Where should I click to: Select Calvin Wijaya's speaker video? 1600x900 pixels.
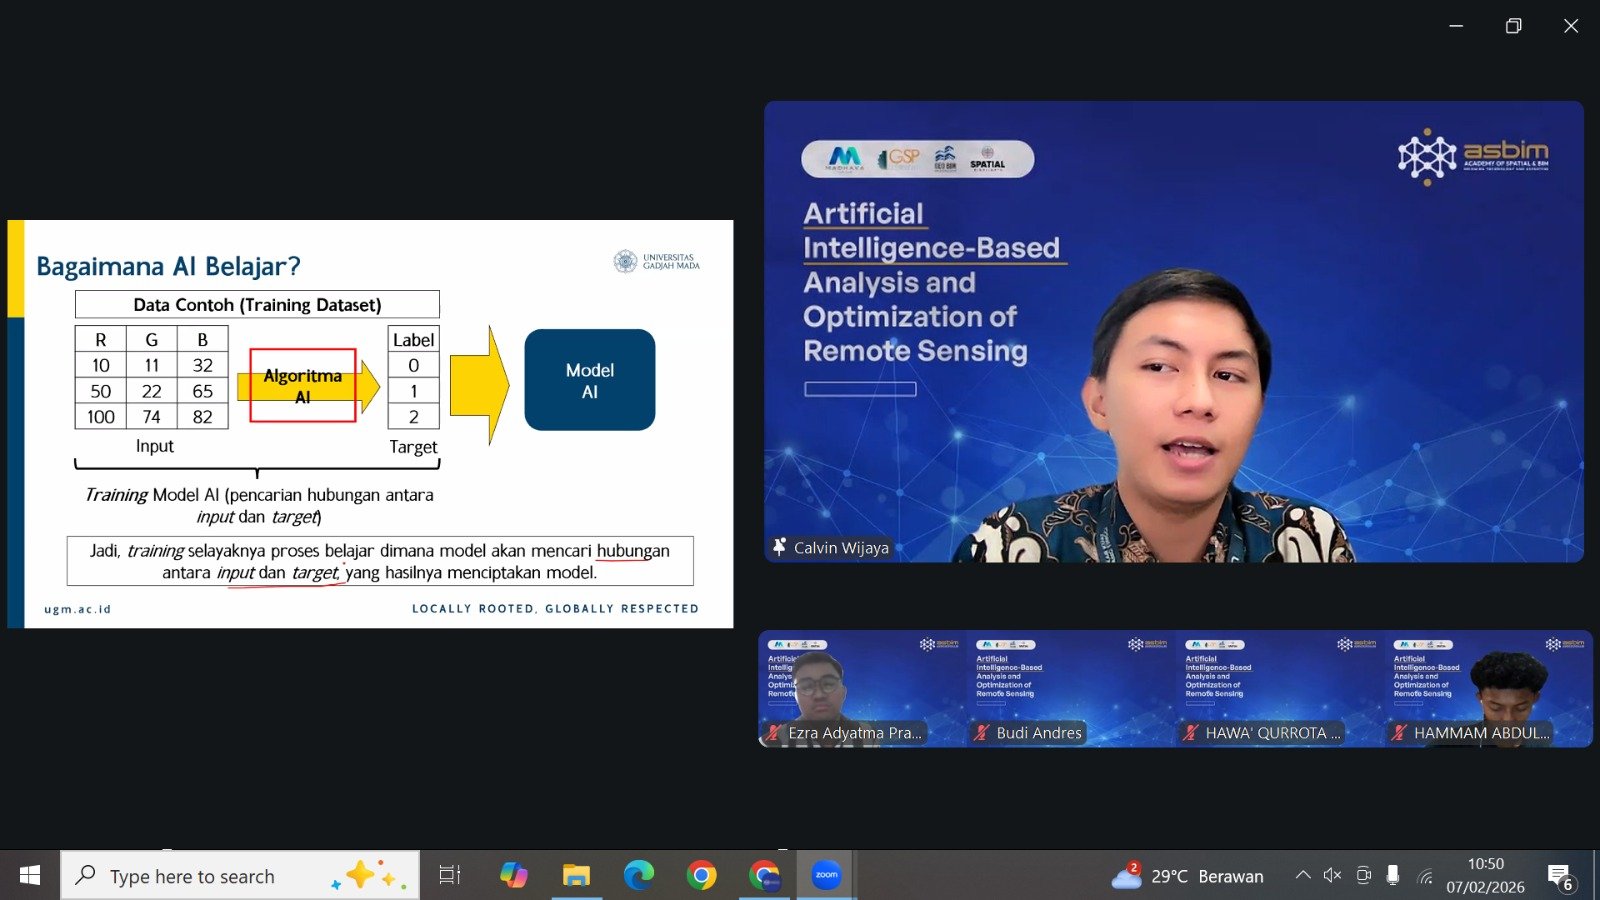click(x=1173, y=331)
